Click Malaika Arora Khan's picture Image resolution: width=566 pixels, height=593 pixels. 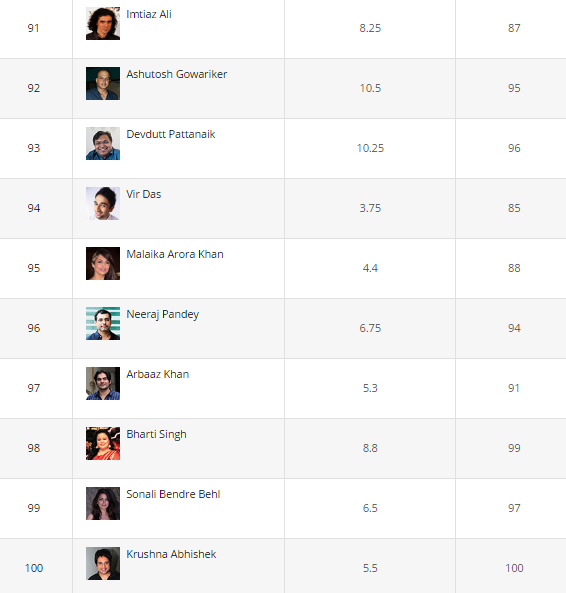(103, 264)
